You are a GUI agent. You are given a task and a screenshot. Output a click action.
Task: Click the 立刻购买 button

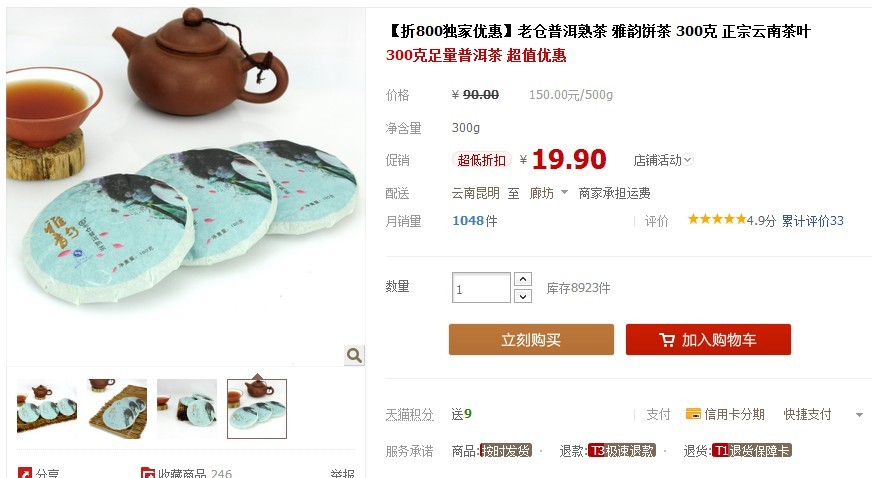coord(531,340)
